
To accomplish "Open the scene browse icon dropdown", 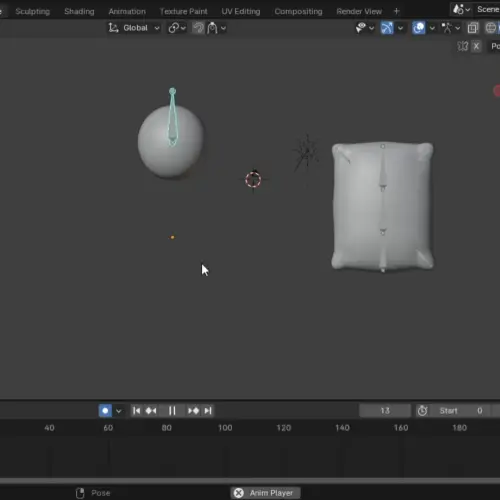I will pos(461,9).
